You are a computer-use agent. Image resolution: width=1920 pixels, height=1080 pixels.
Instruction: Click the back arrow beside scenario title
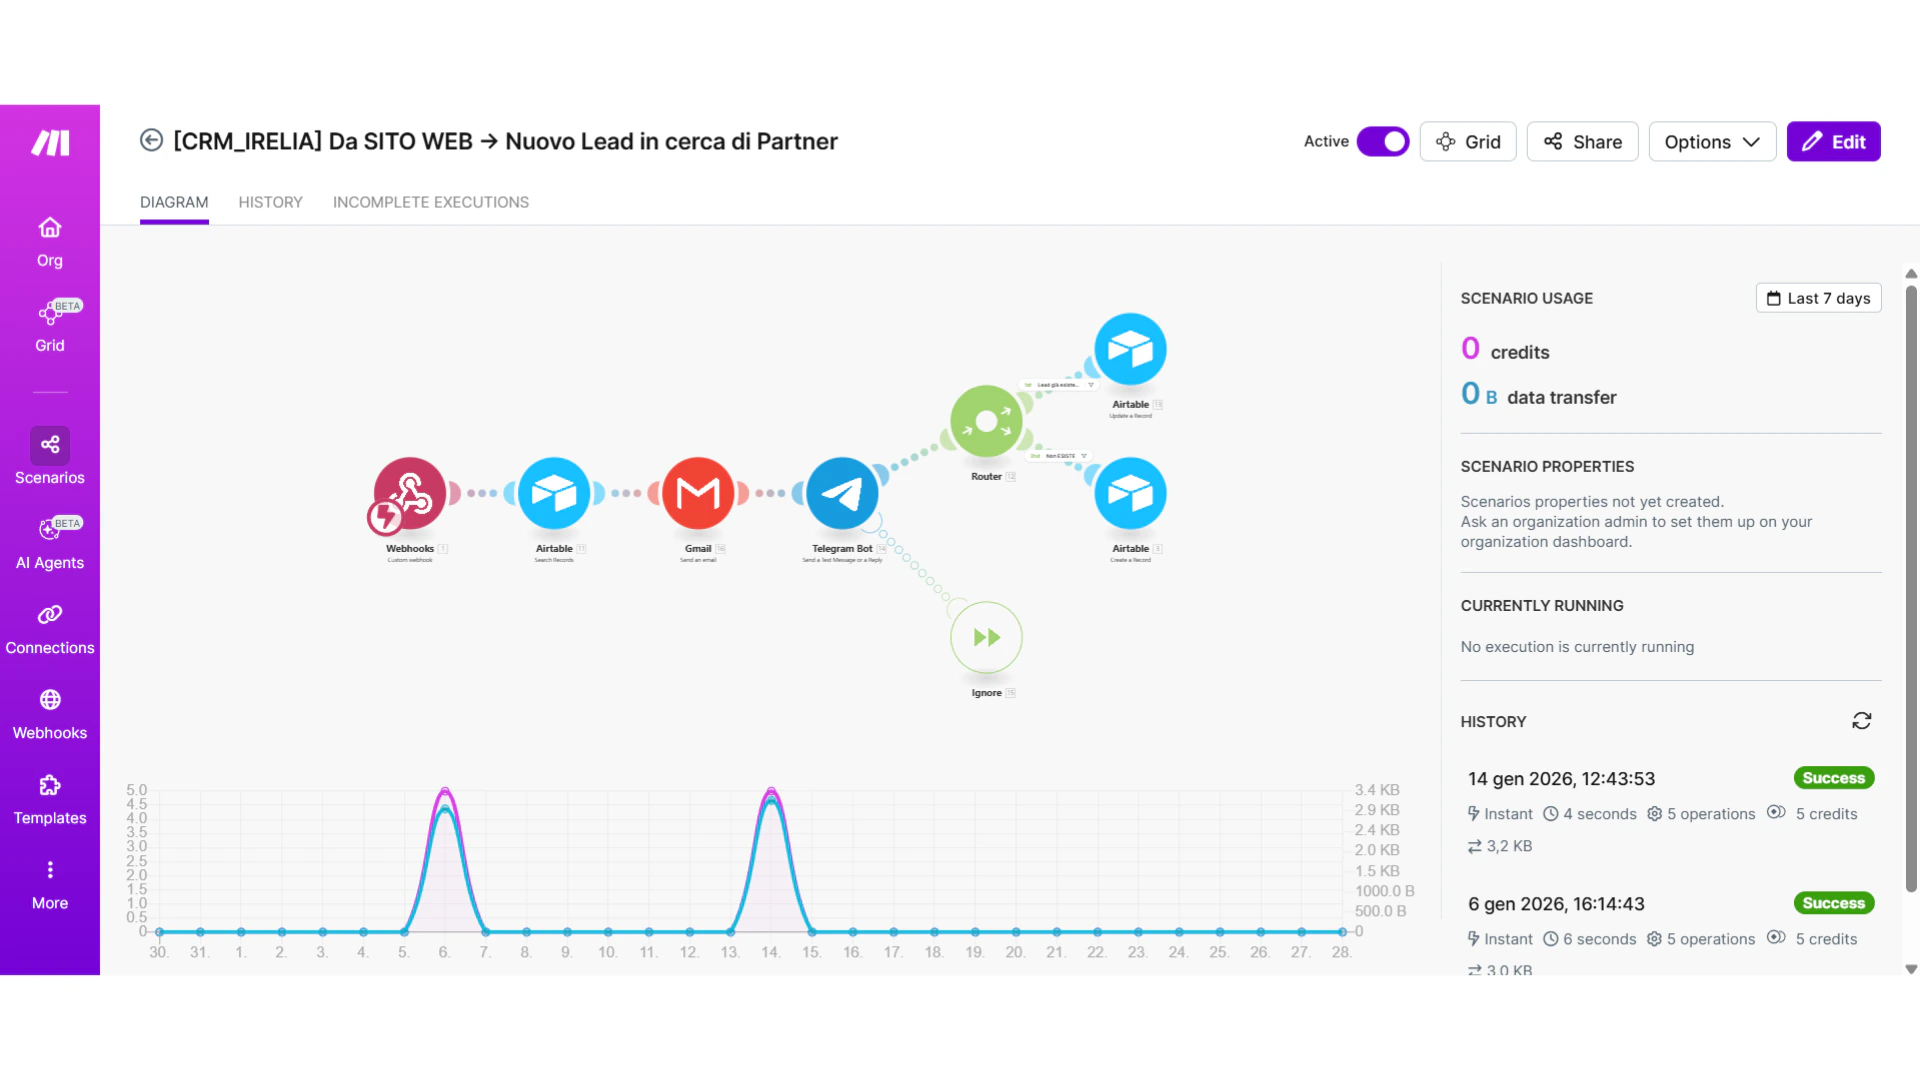tap(151, 141)
